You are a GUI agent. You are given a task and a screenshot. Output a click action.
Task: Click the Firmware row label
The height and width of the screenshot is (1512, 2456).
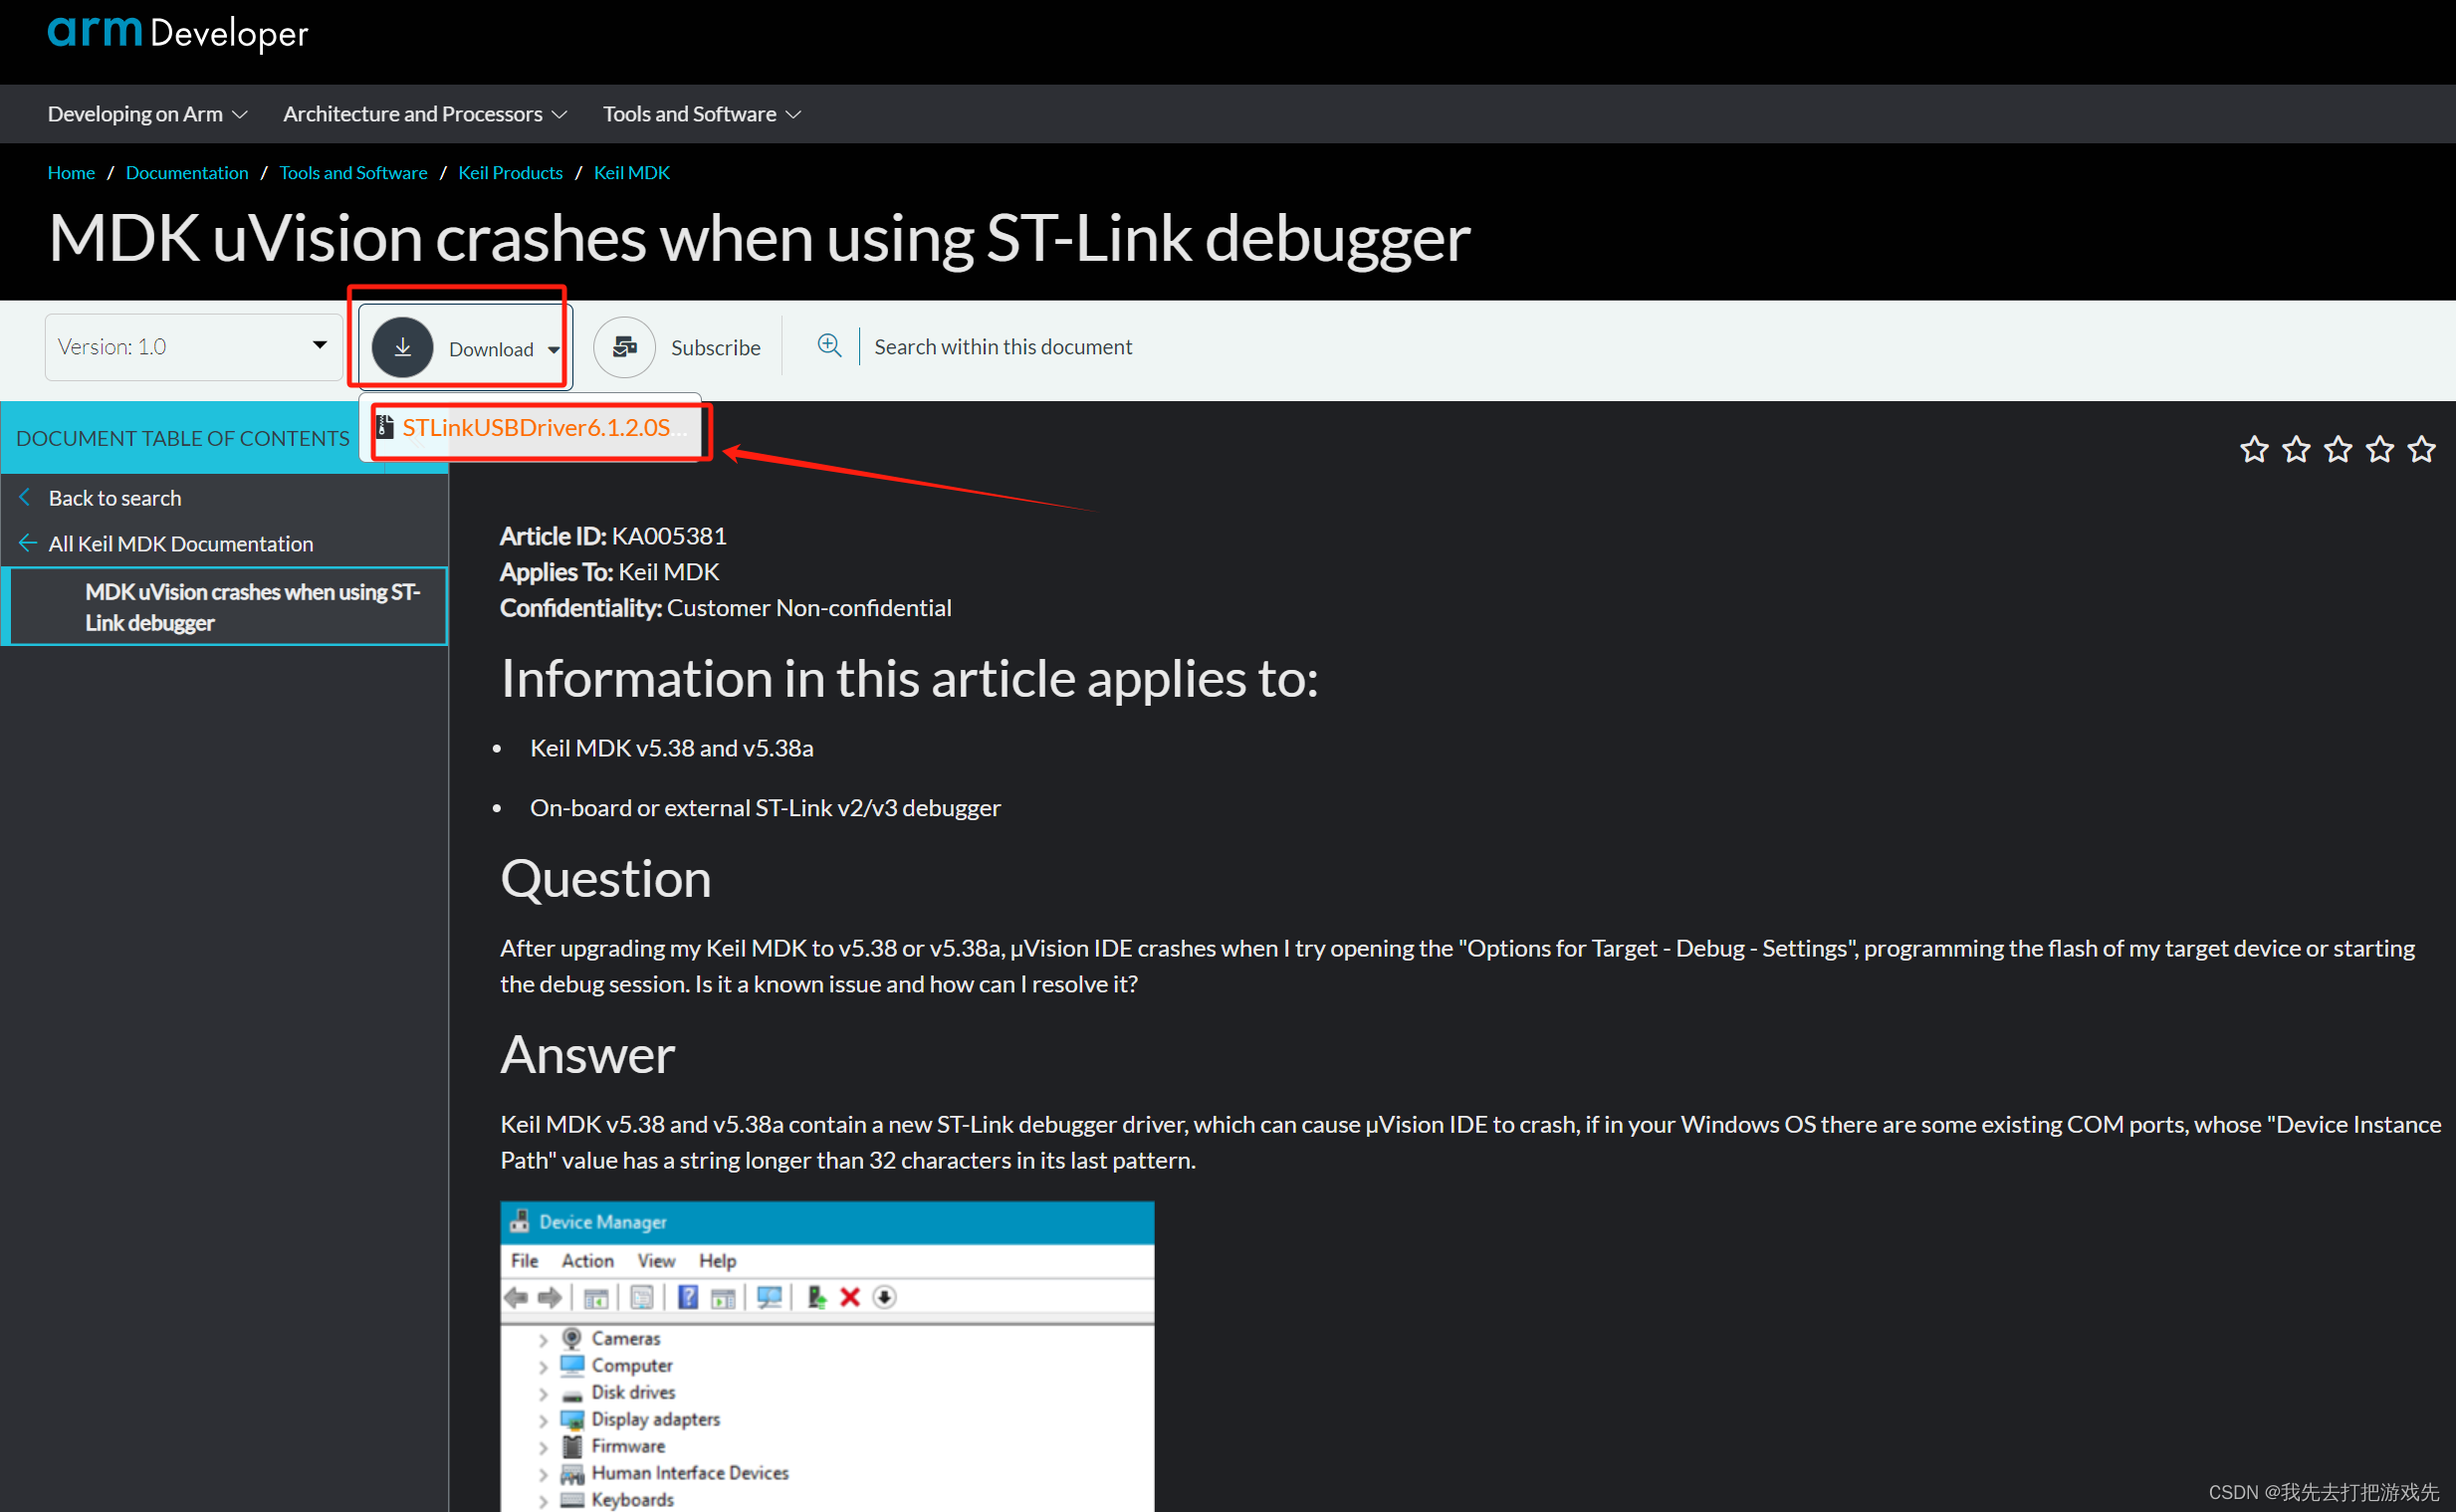pyautogui.click(x=628, y=1446)
